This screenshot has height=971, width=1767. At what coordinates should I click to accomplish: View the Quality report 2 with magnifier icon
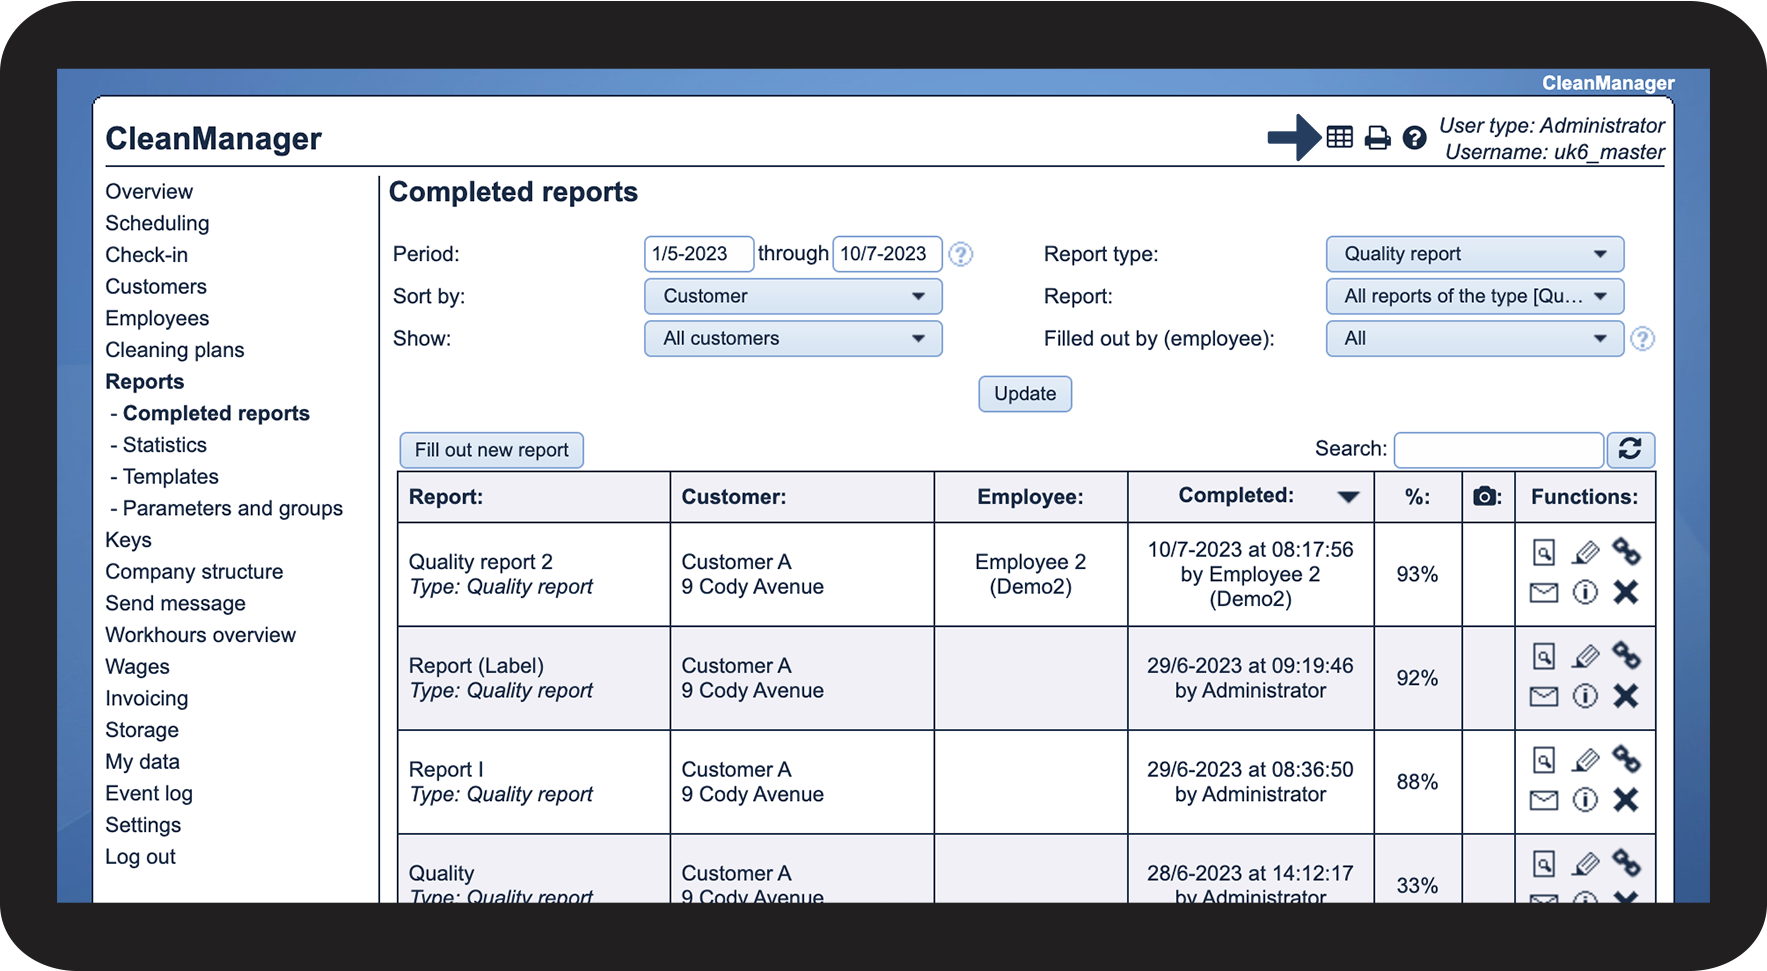click(x=1544, y=552)
